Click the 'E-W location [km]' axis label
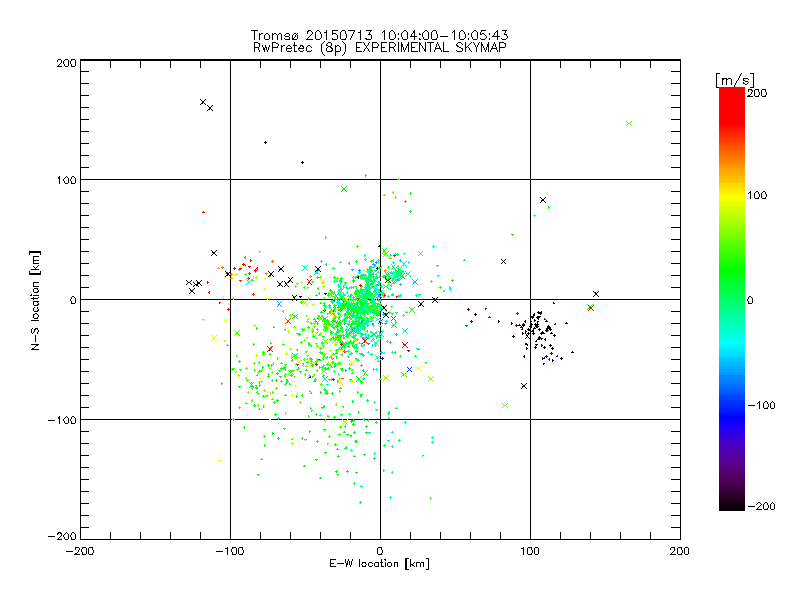The height and width of the screenshot is (600, 800). tap(379, 564)
